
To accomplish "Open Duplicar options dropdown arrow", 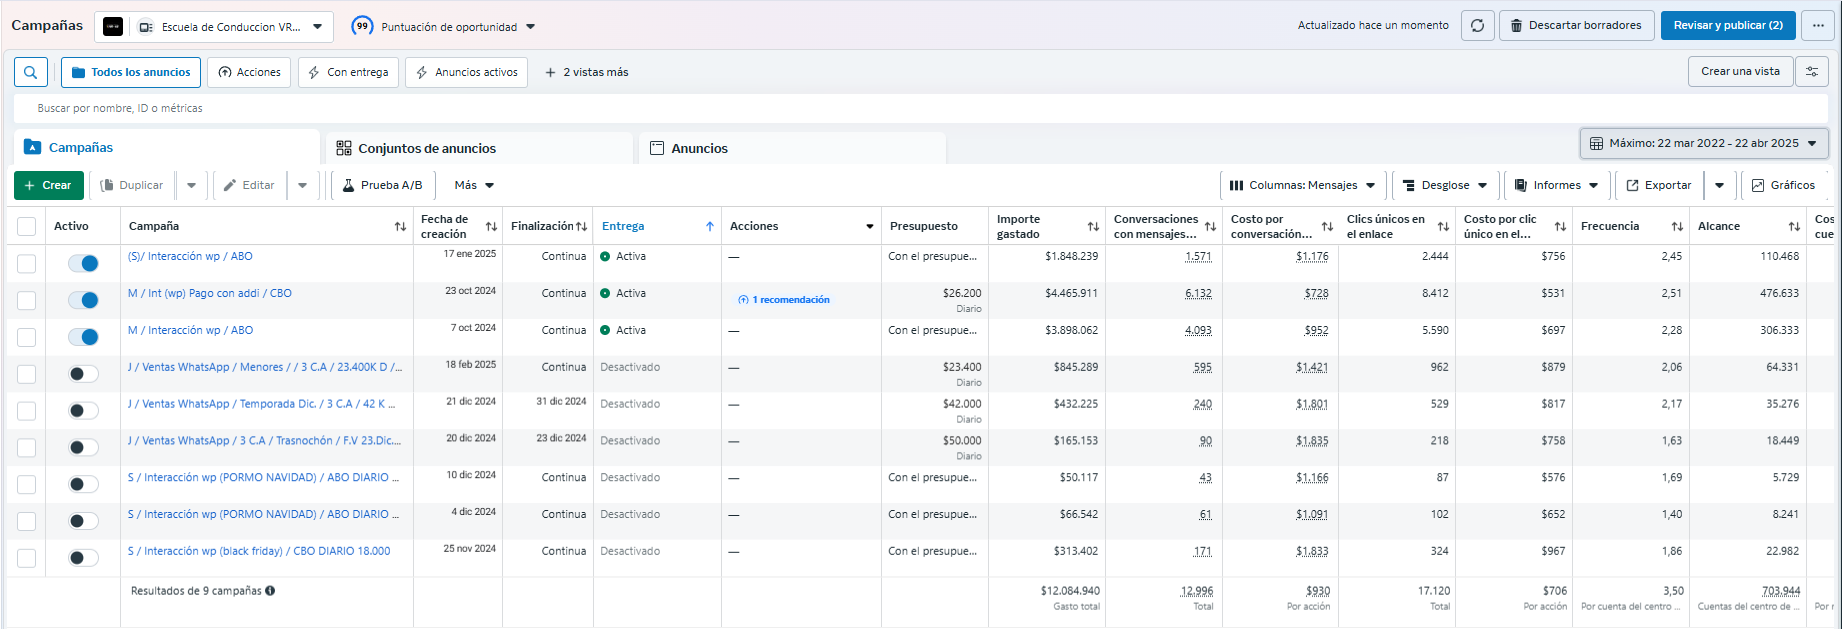I will tap(192, 185).
